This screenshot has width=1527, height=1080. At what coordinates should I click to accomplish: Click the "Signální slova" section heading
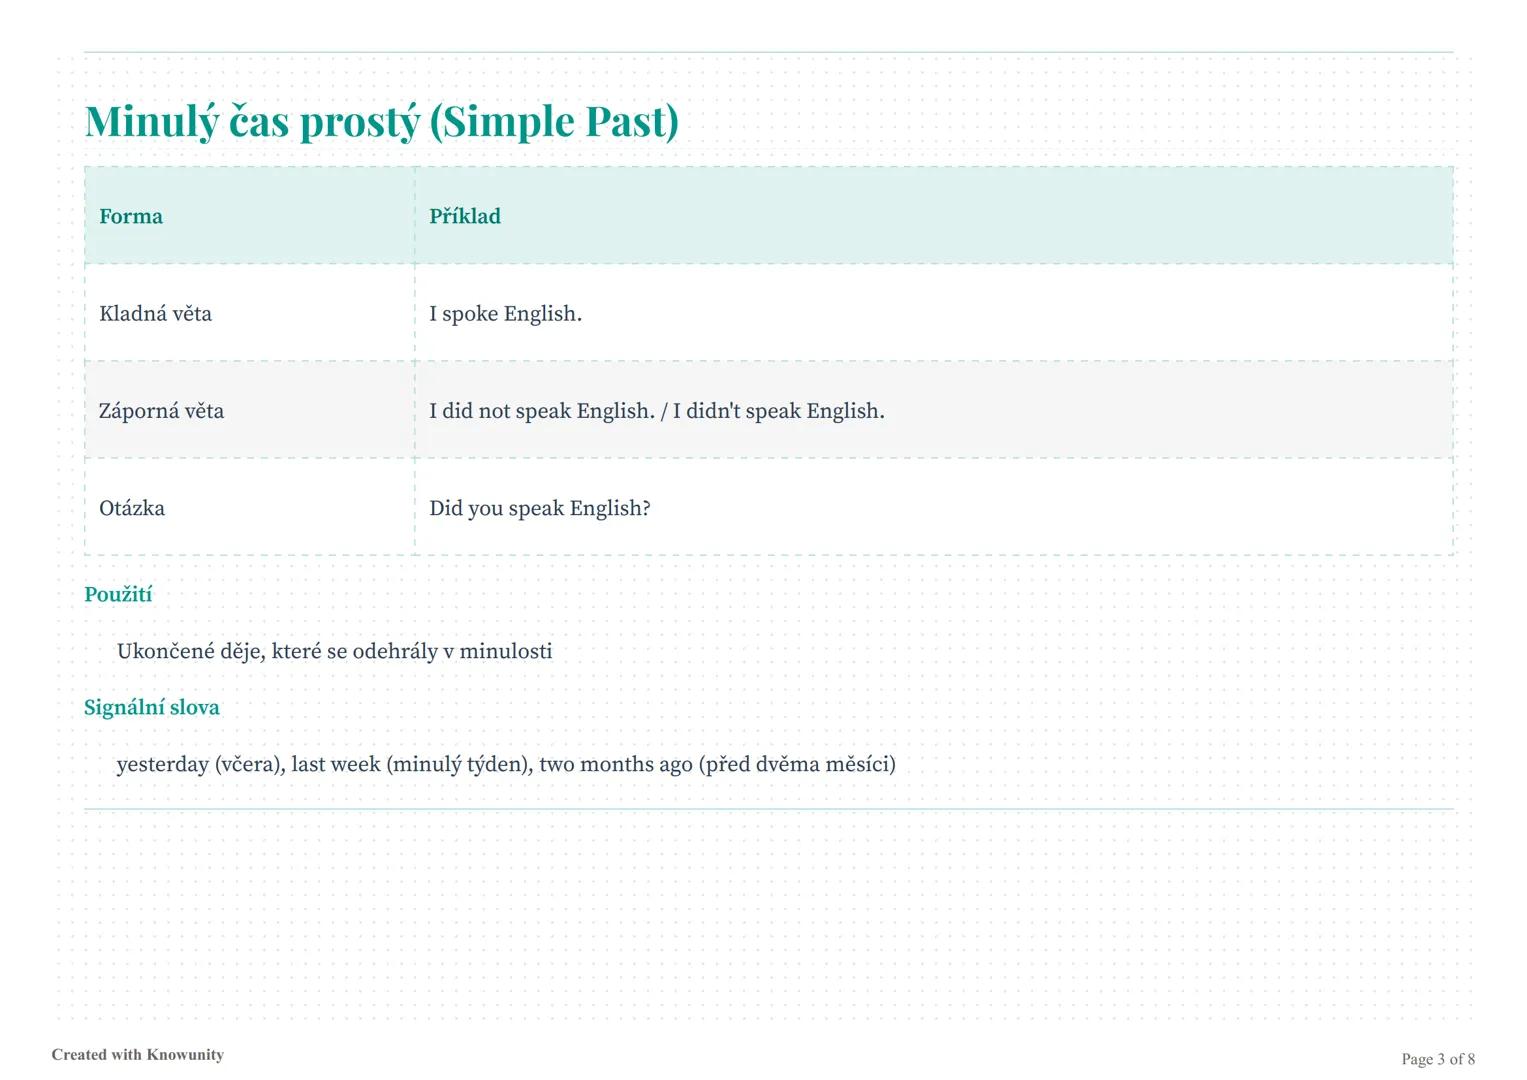pyautogui.click(x=152, y=708)
